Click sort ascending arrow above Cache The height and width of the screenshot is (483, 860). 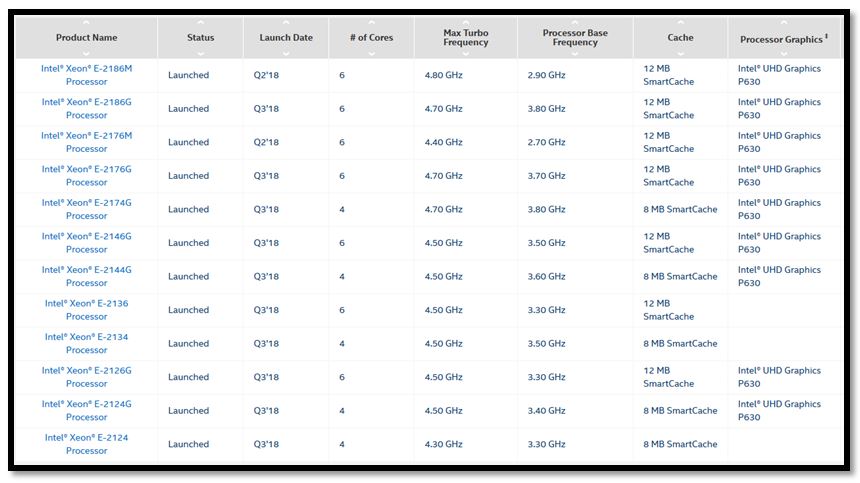[x=680, y=22]
